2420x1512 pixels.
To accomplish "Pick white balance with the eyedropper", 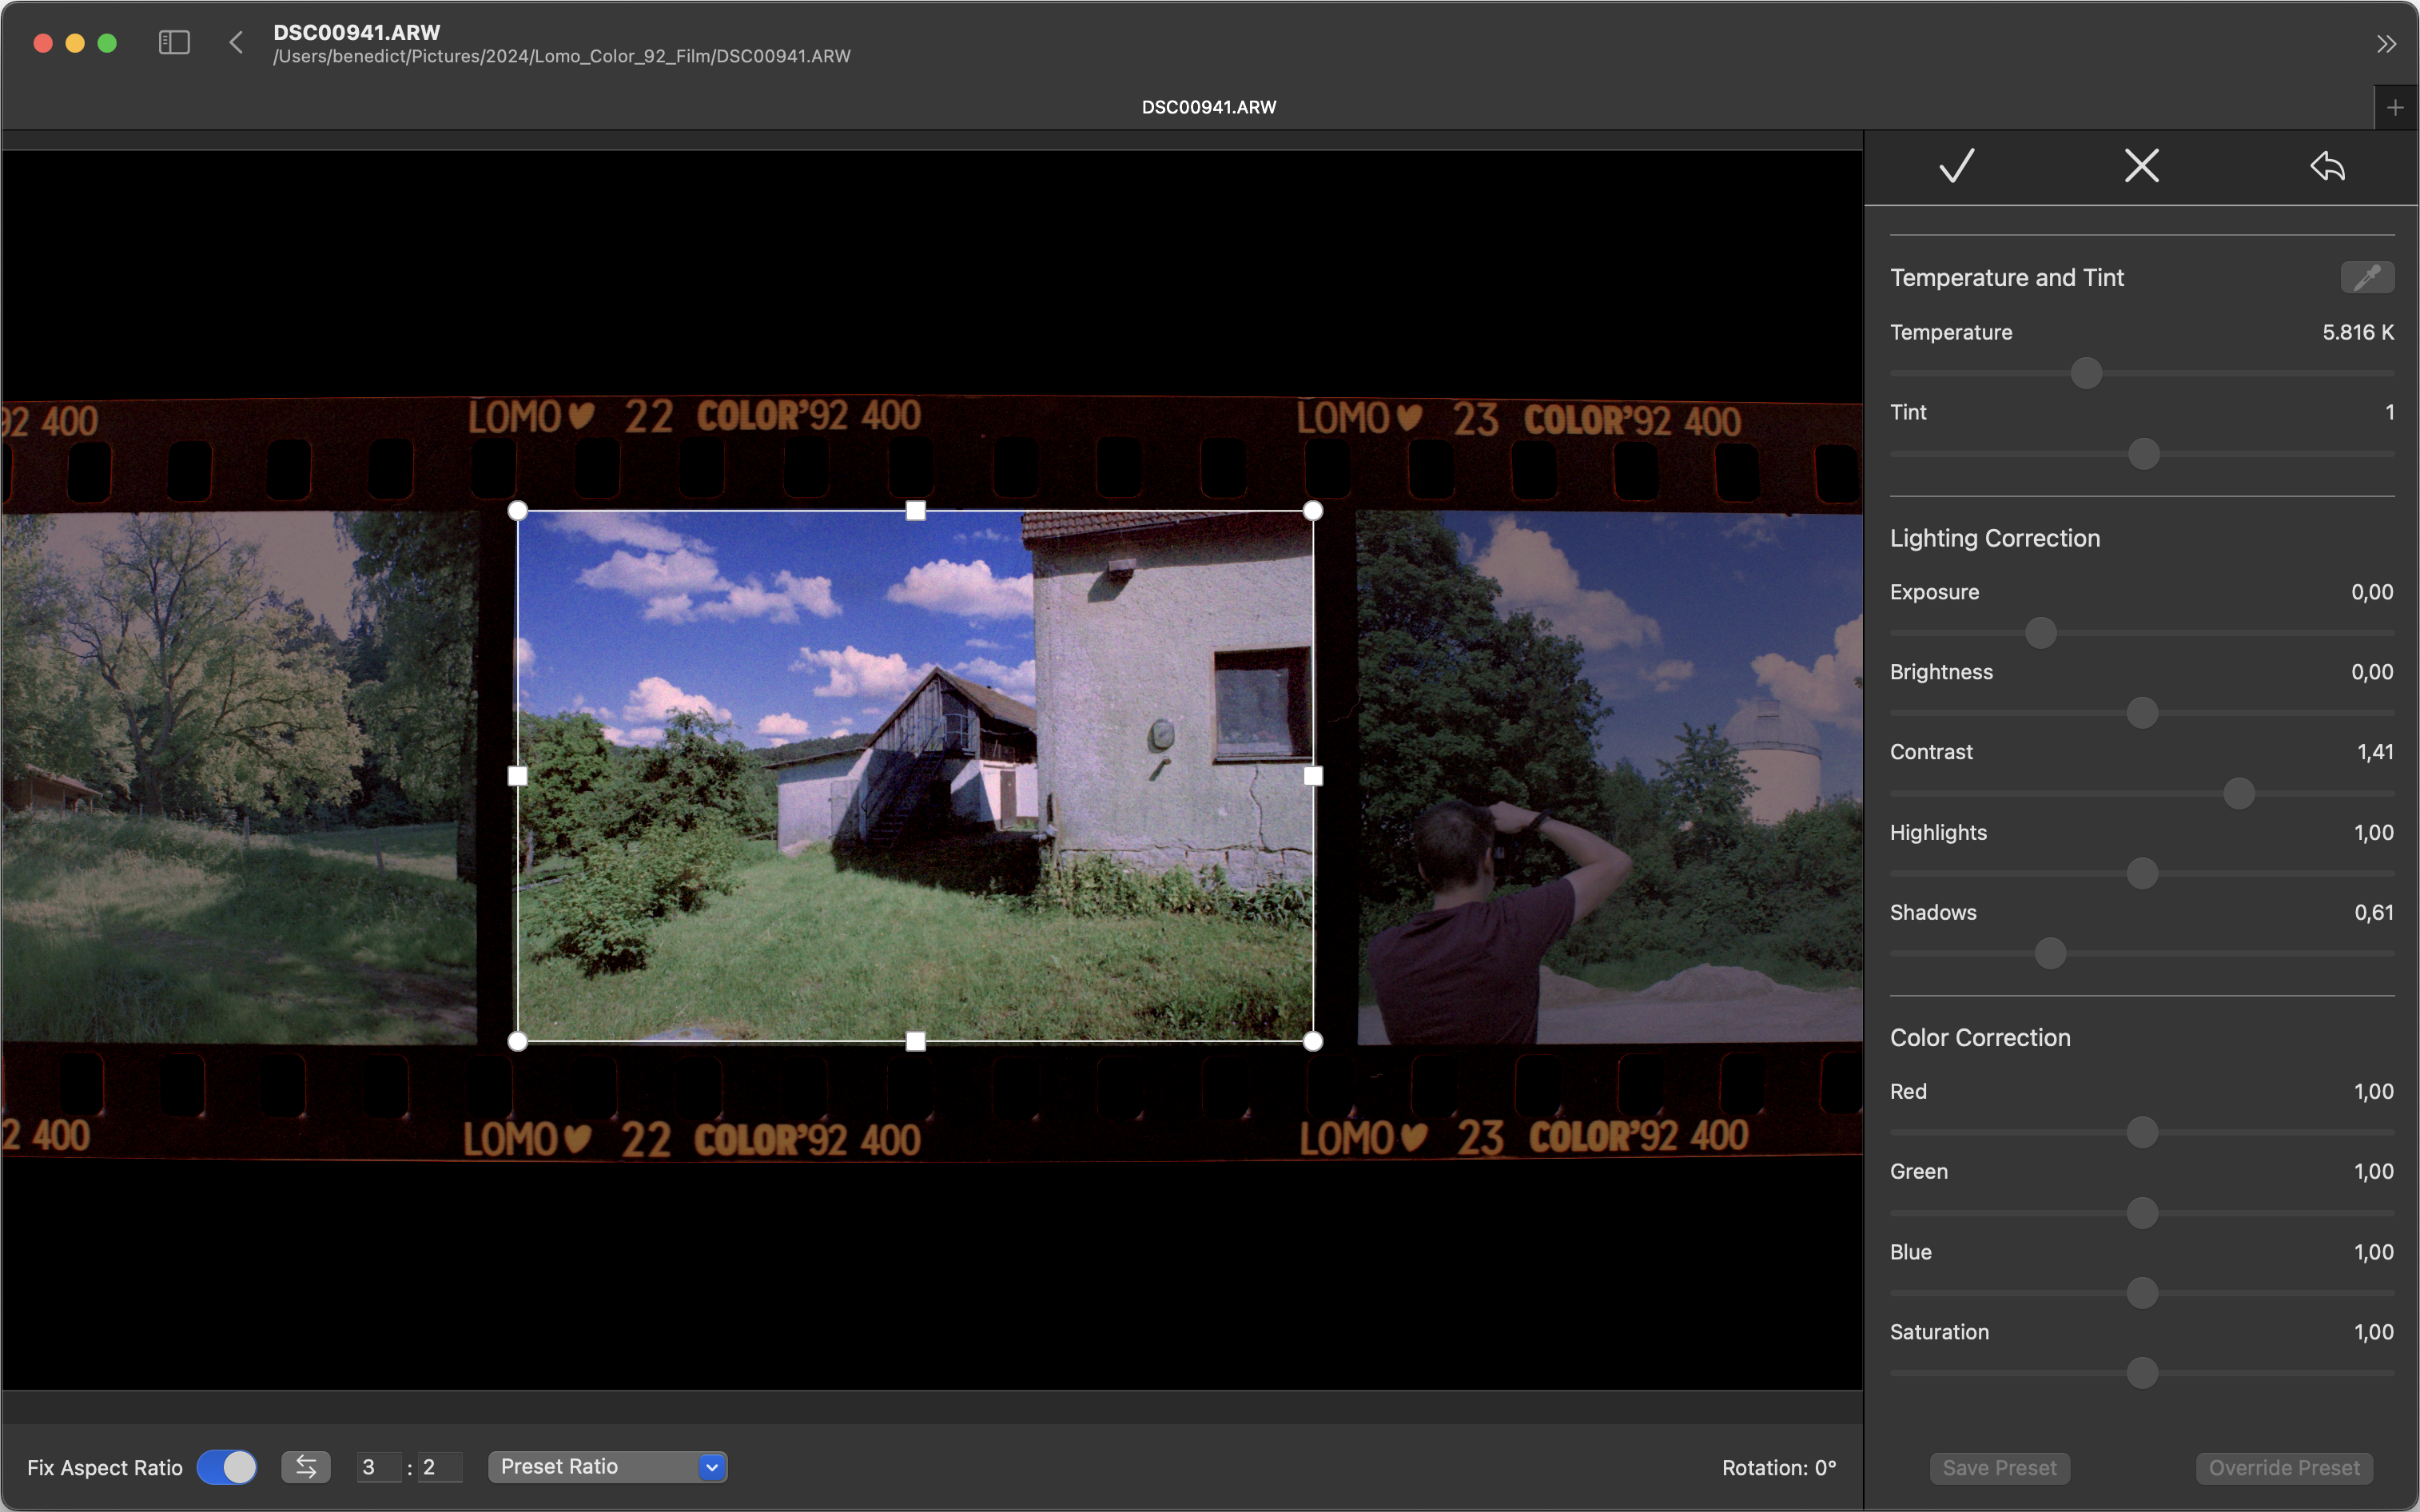I will (2366, 278).
